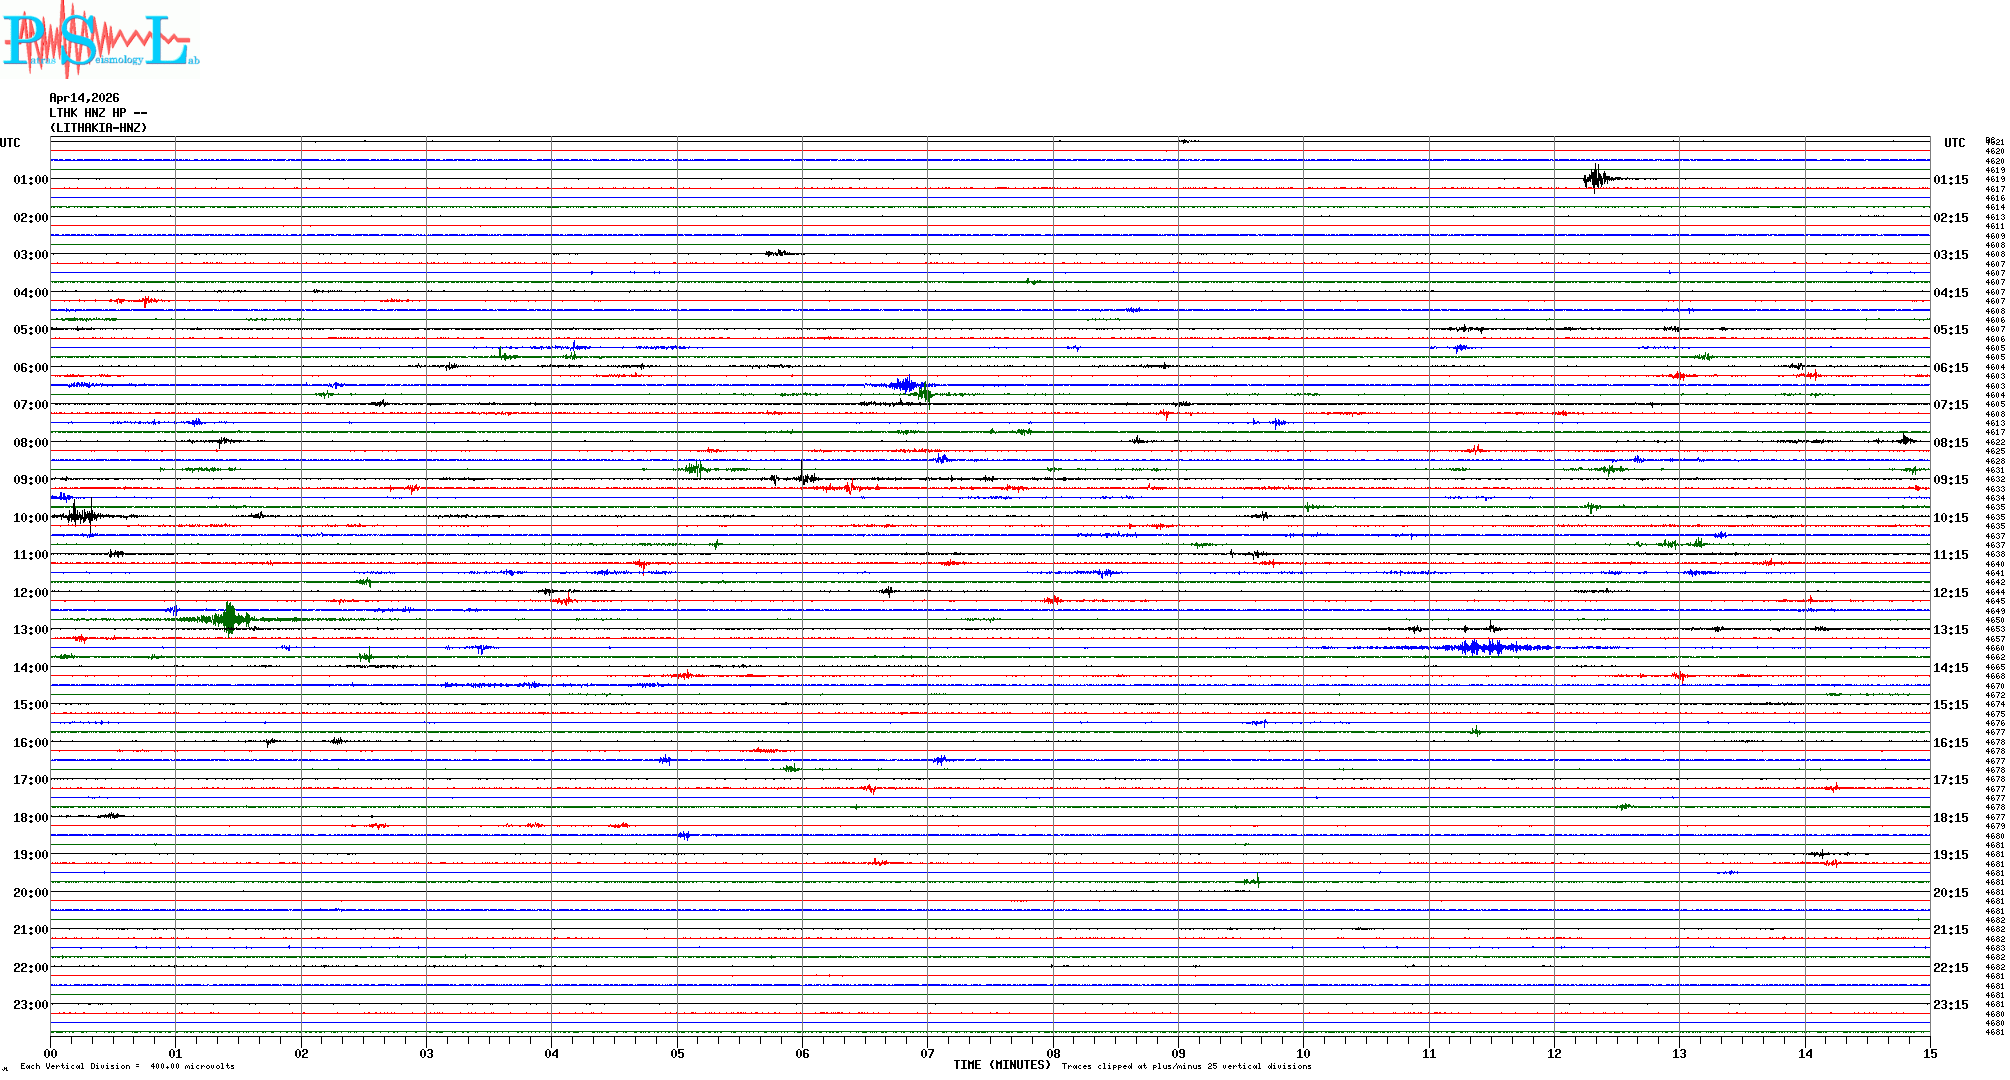2010x1080 pixels.
Task: Click the PSL Seismology Lab logo
Action: [100, 40]
